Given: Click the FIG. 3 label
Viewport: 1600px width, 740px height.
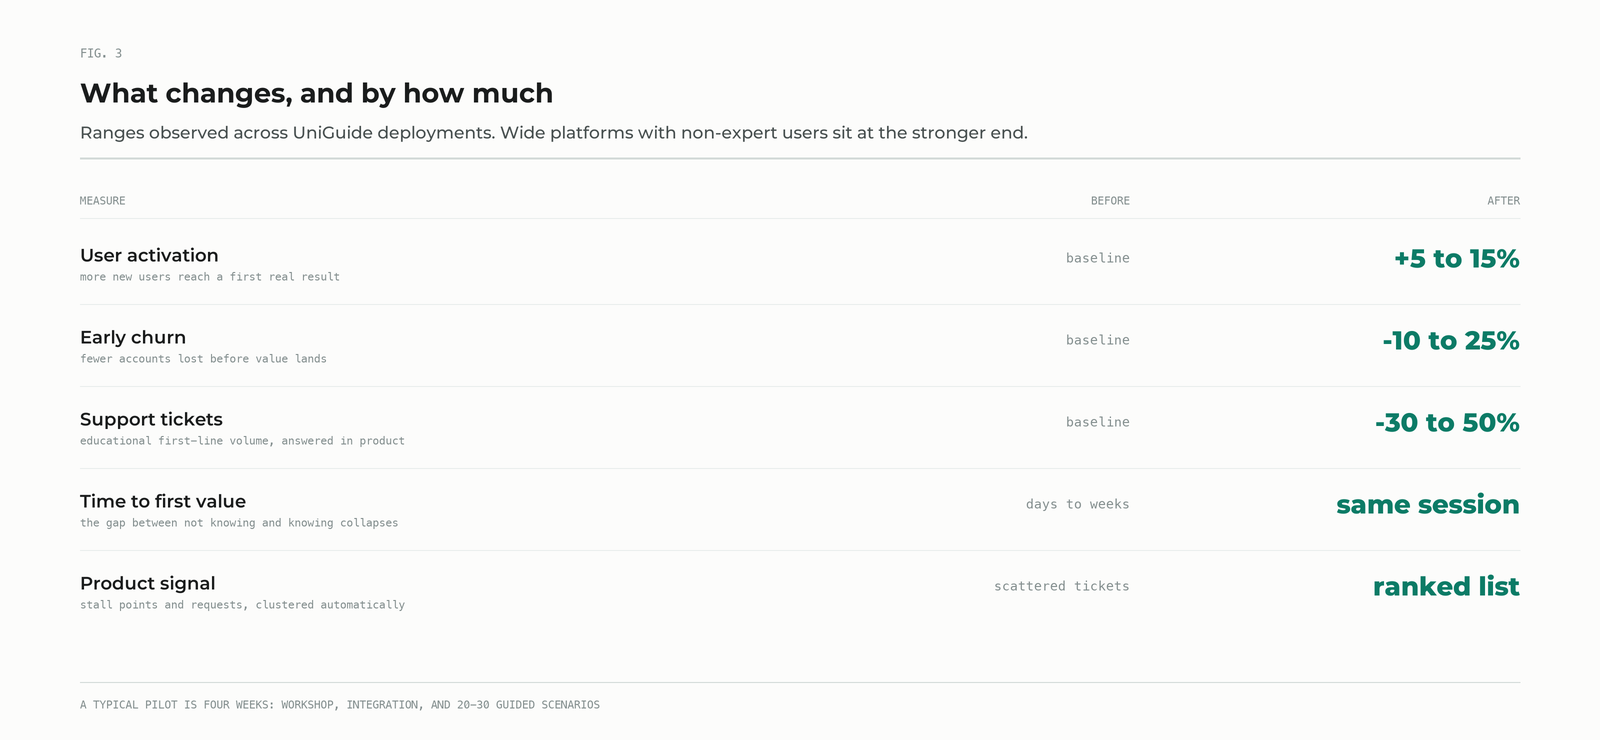Looking at the screenshot, I should 101,53.
